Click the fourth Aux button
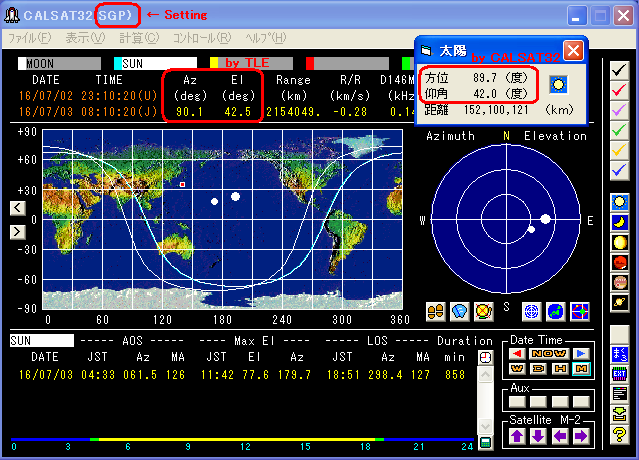Viewport: 639px width, 460px height. pyautogui.click(x=581, y=402)
